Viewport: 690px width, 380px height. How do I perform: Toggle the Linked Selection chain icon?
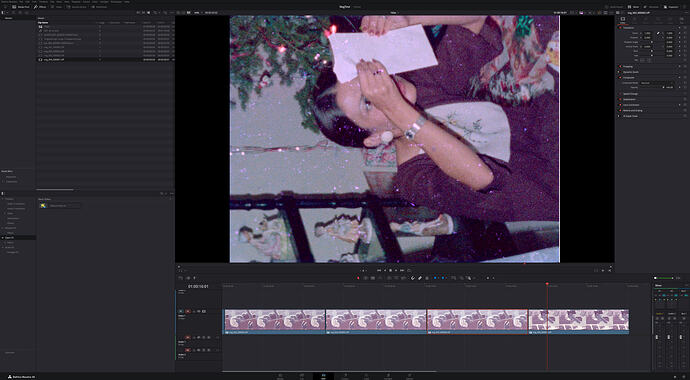point(420,278)
